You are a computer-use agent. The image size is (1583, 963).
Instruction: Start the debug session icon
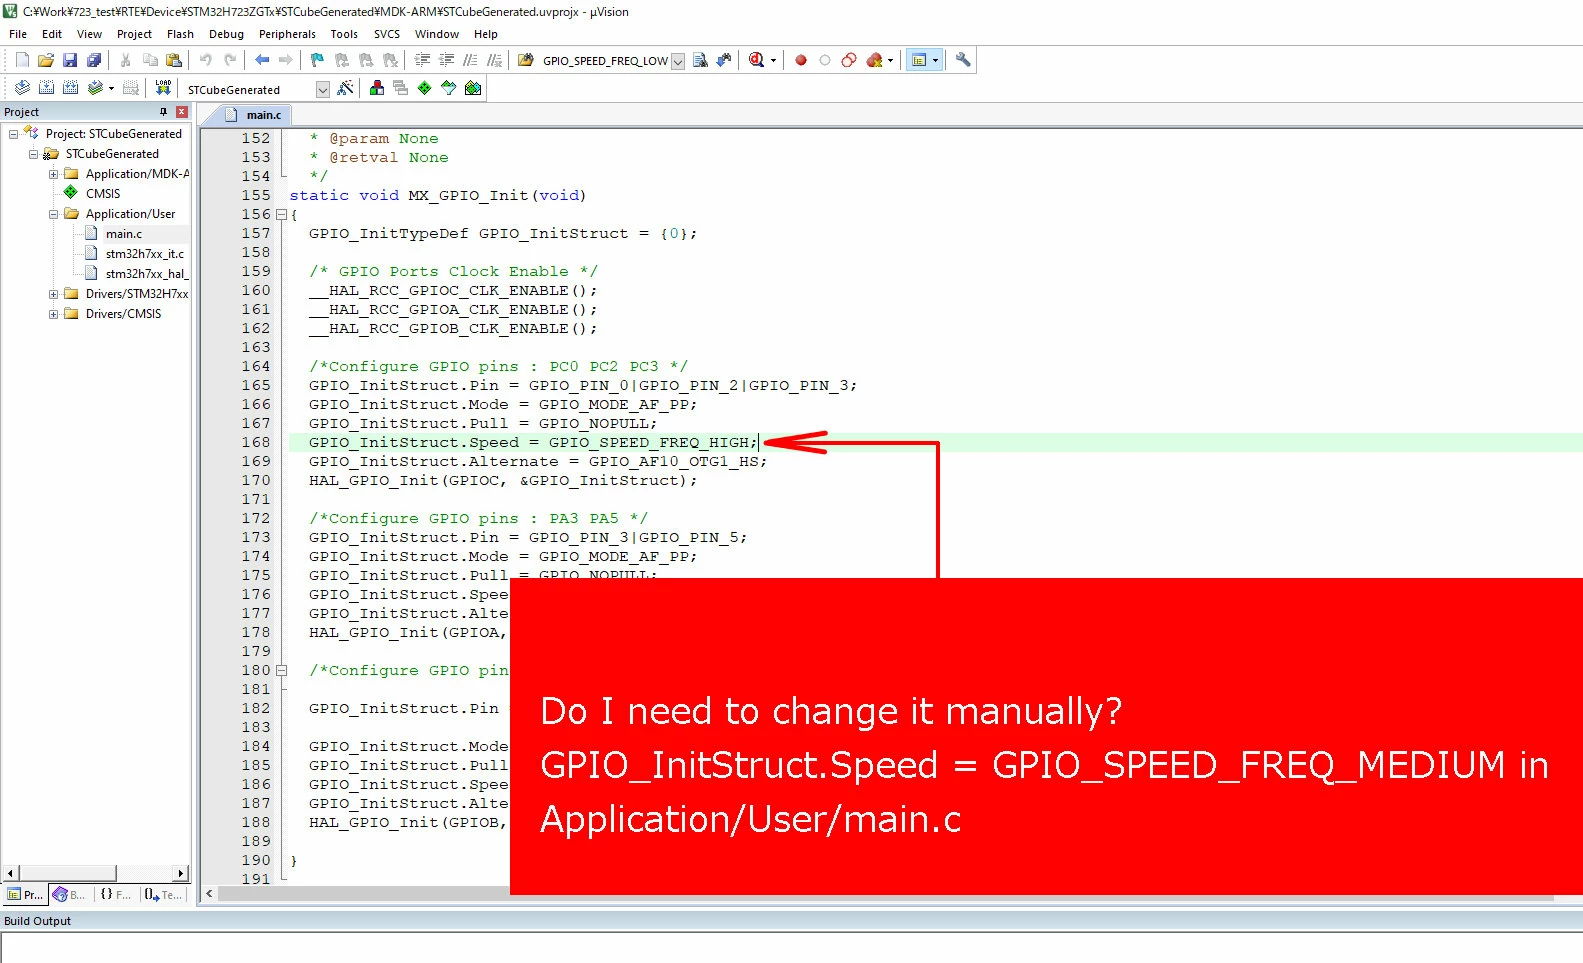(757, 60)
